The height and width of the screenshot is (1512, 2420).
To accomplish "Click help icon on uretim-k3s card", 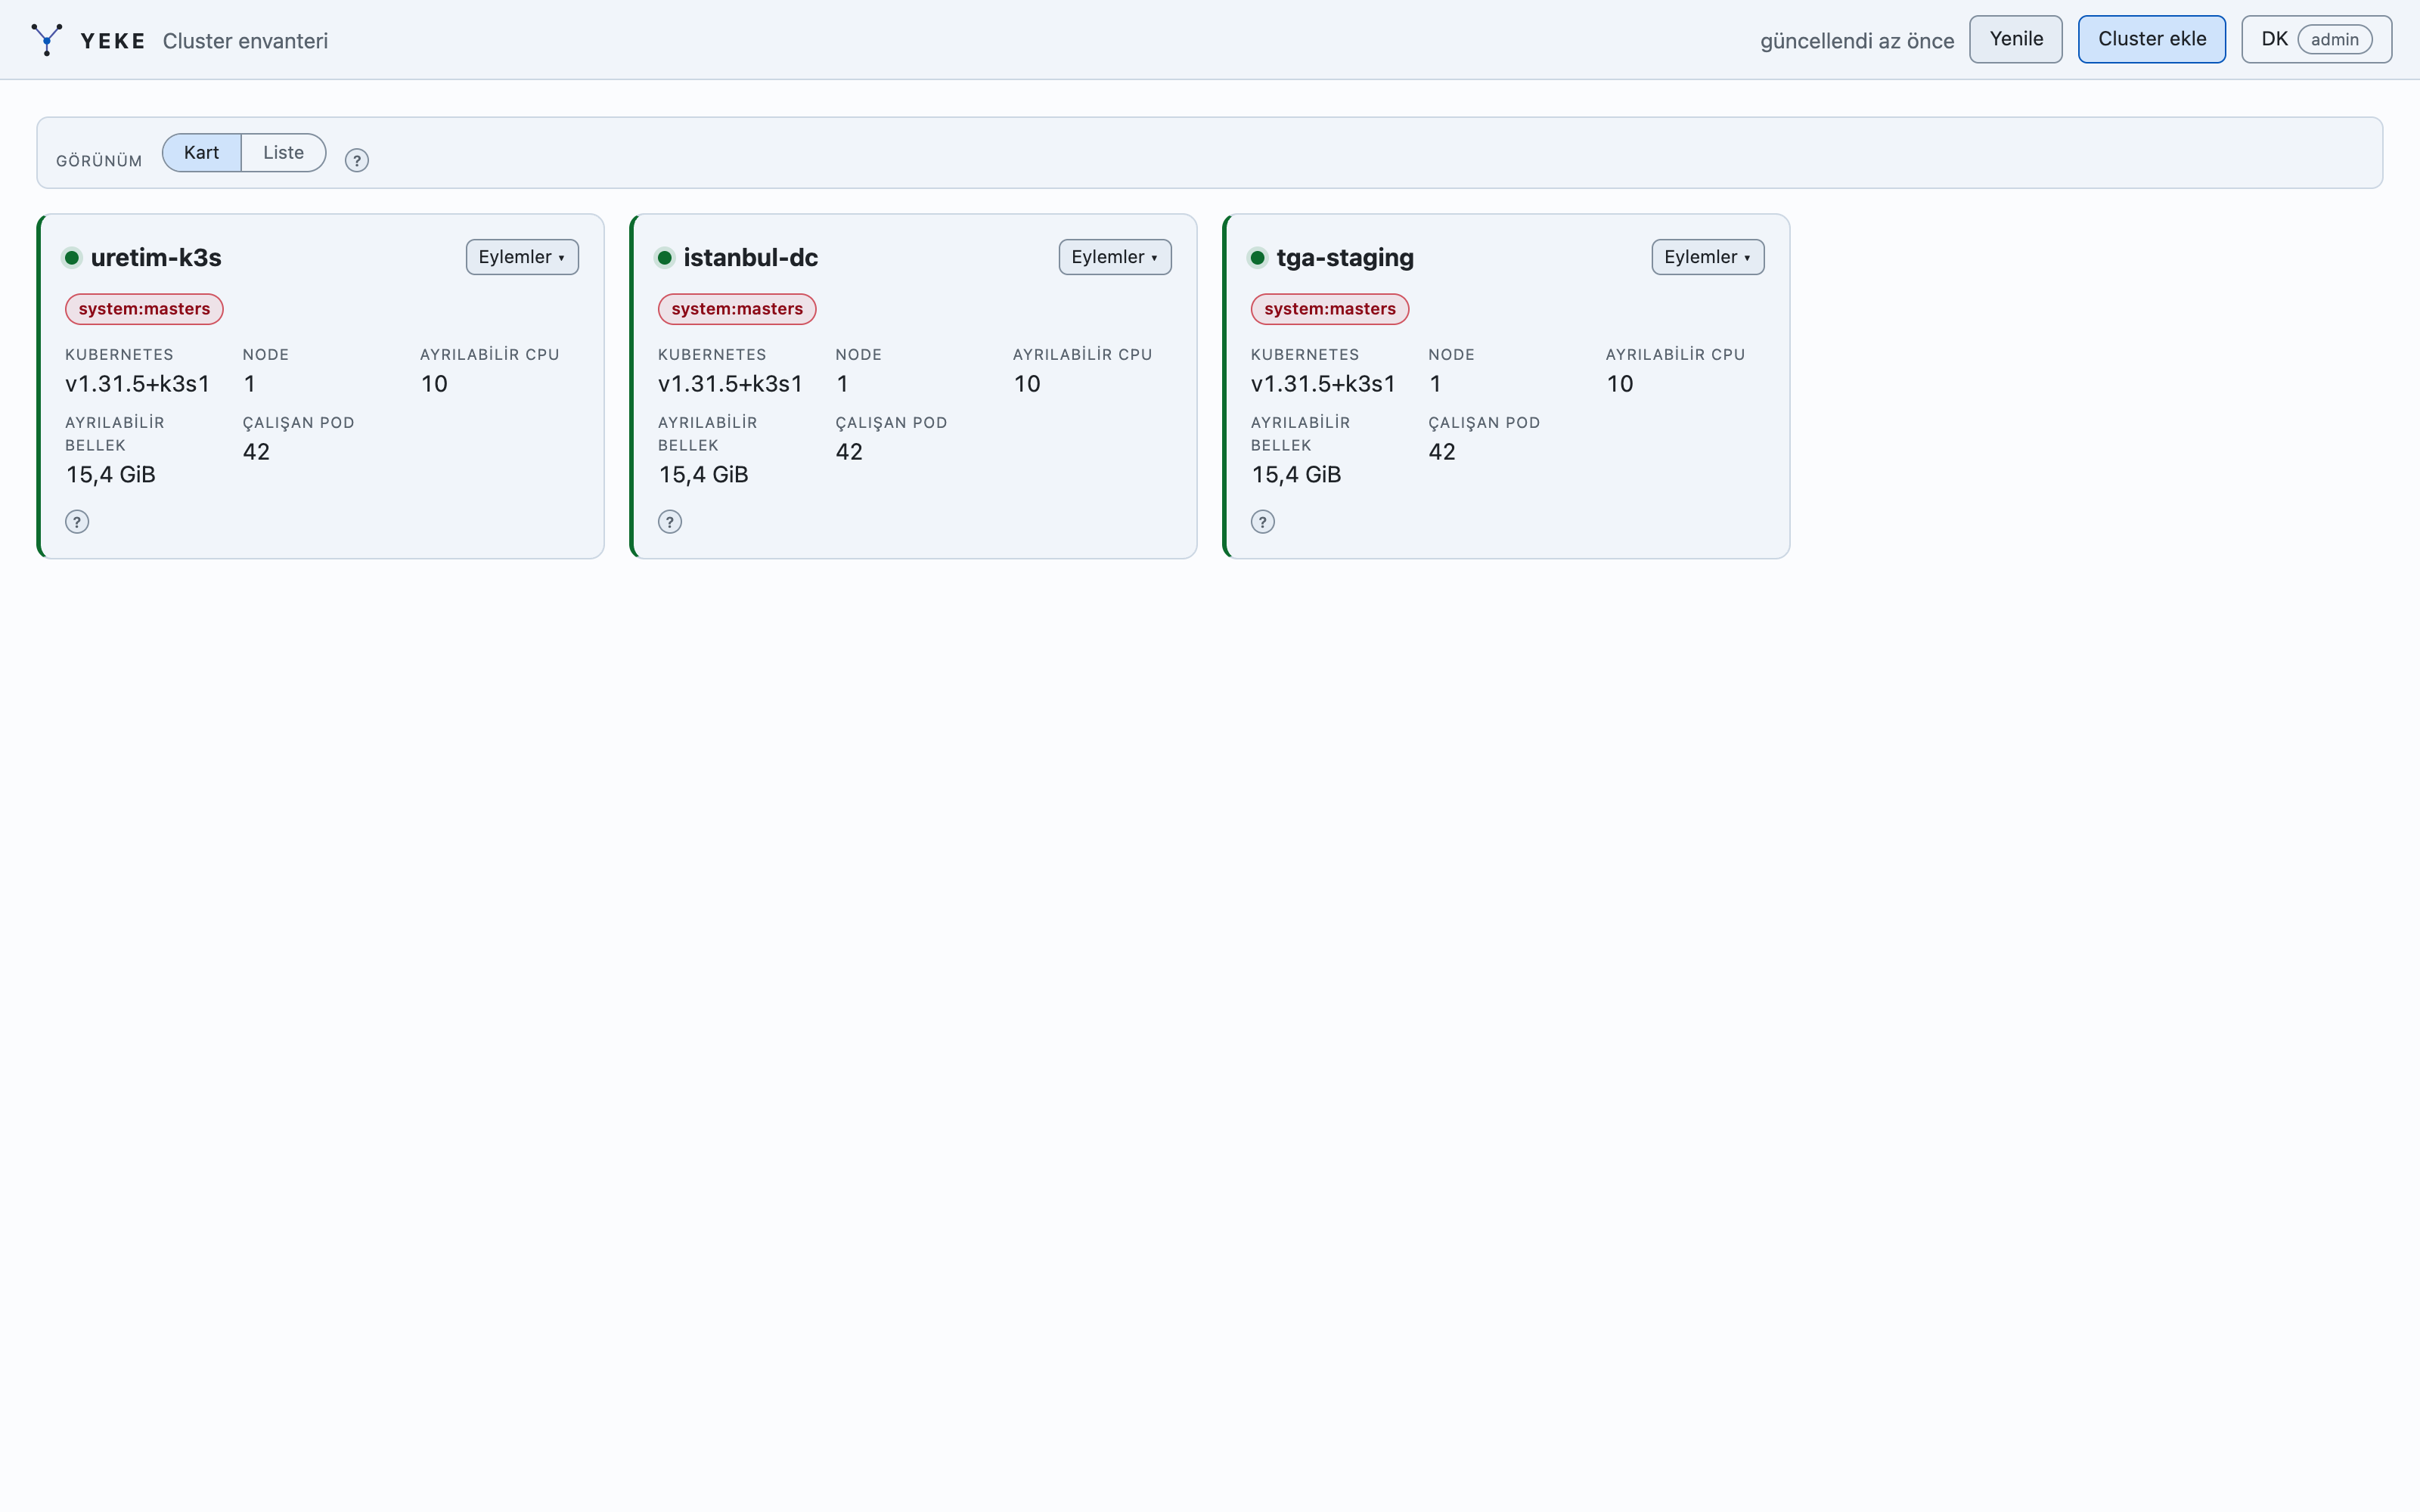I will (77, 522).
